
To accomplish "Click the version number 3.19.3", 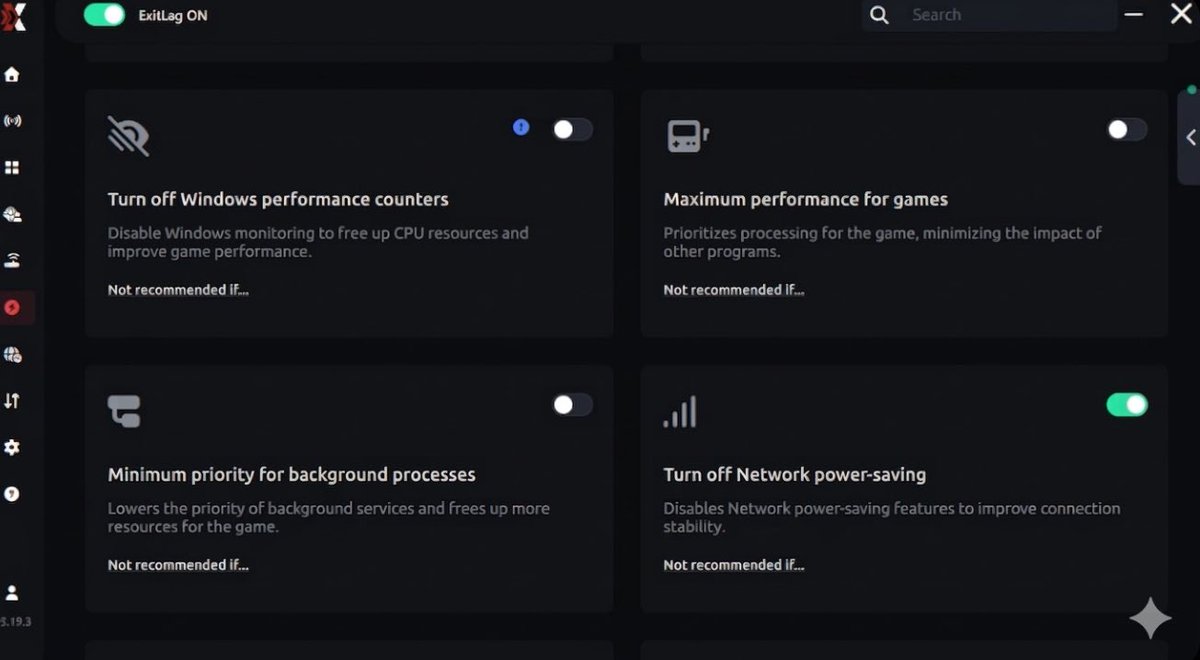I will pyautogui.click(x=14, y=622).
